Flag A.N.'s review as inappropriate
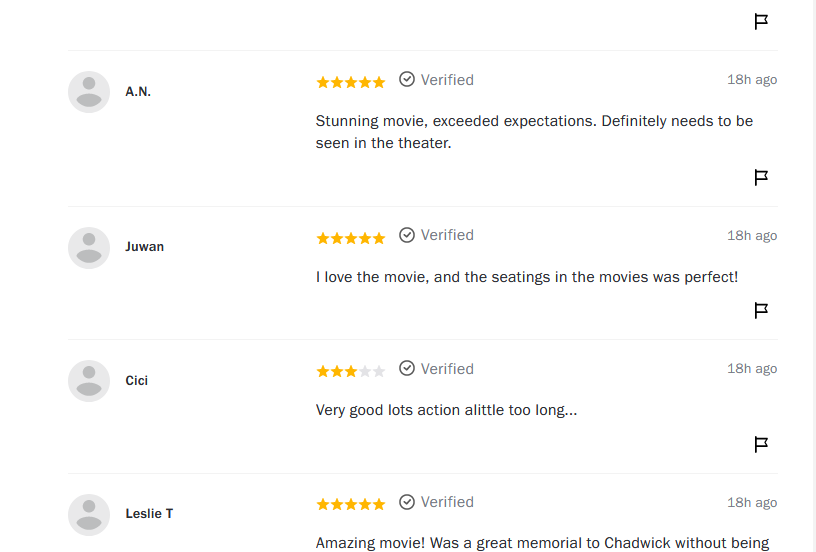Image resolution: width=816 pixels, height=552 pixels. (x=761, y=178)
